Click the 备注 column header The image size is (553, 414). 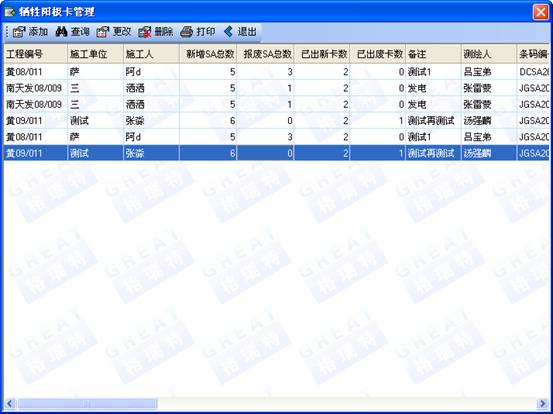[433, 54]
